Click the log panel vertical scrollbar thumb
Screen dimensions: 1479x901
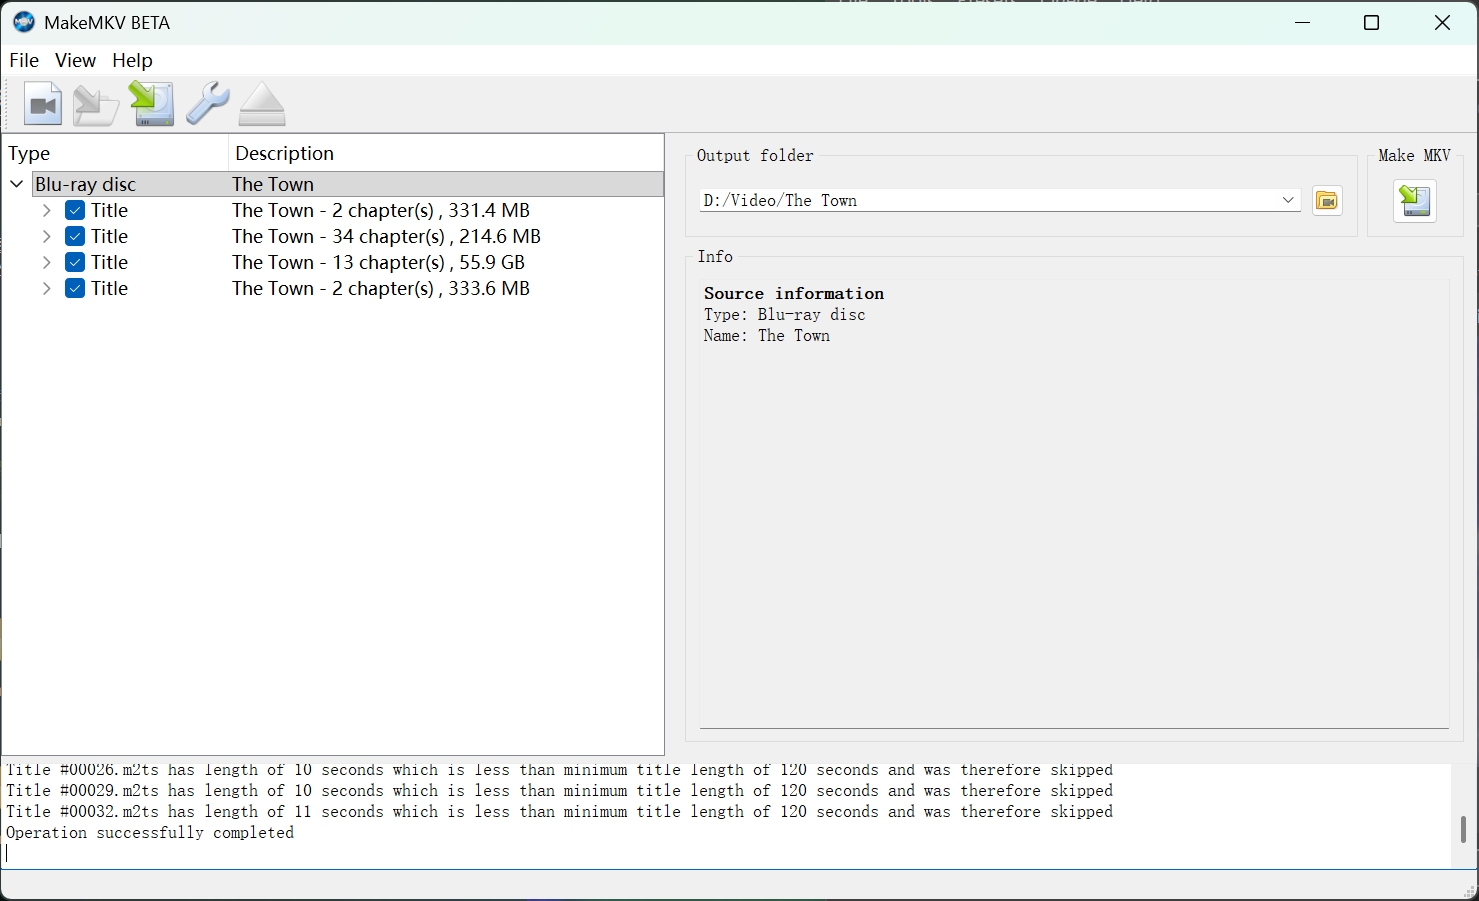click(x=1463, y=829)
